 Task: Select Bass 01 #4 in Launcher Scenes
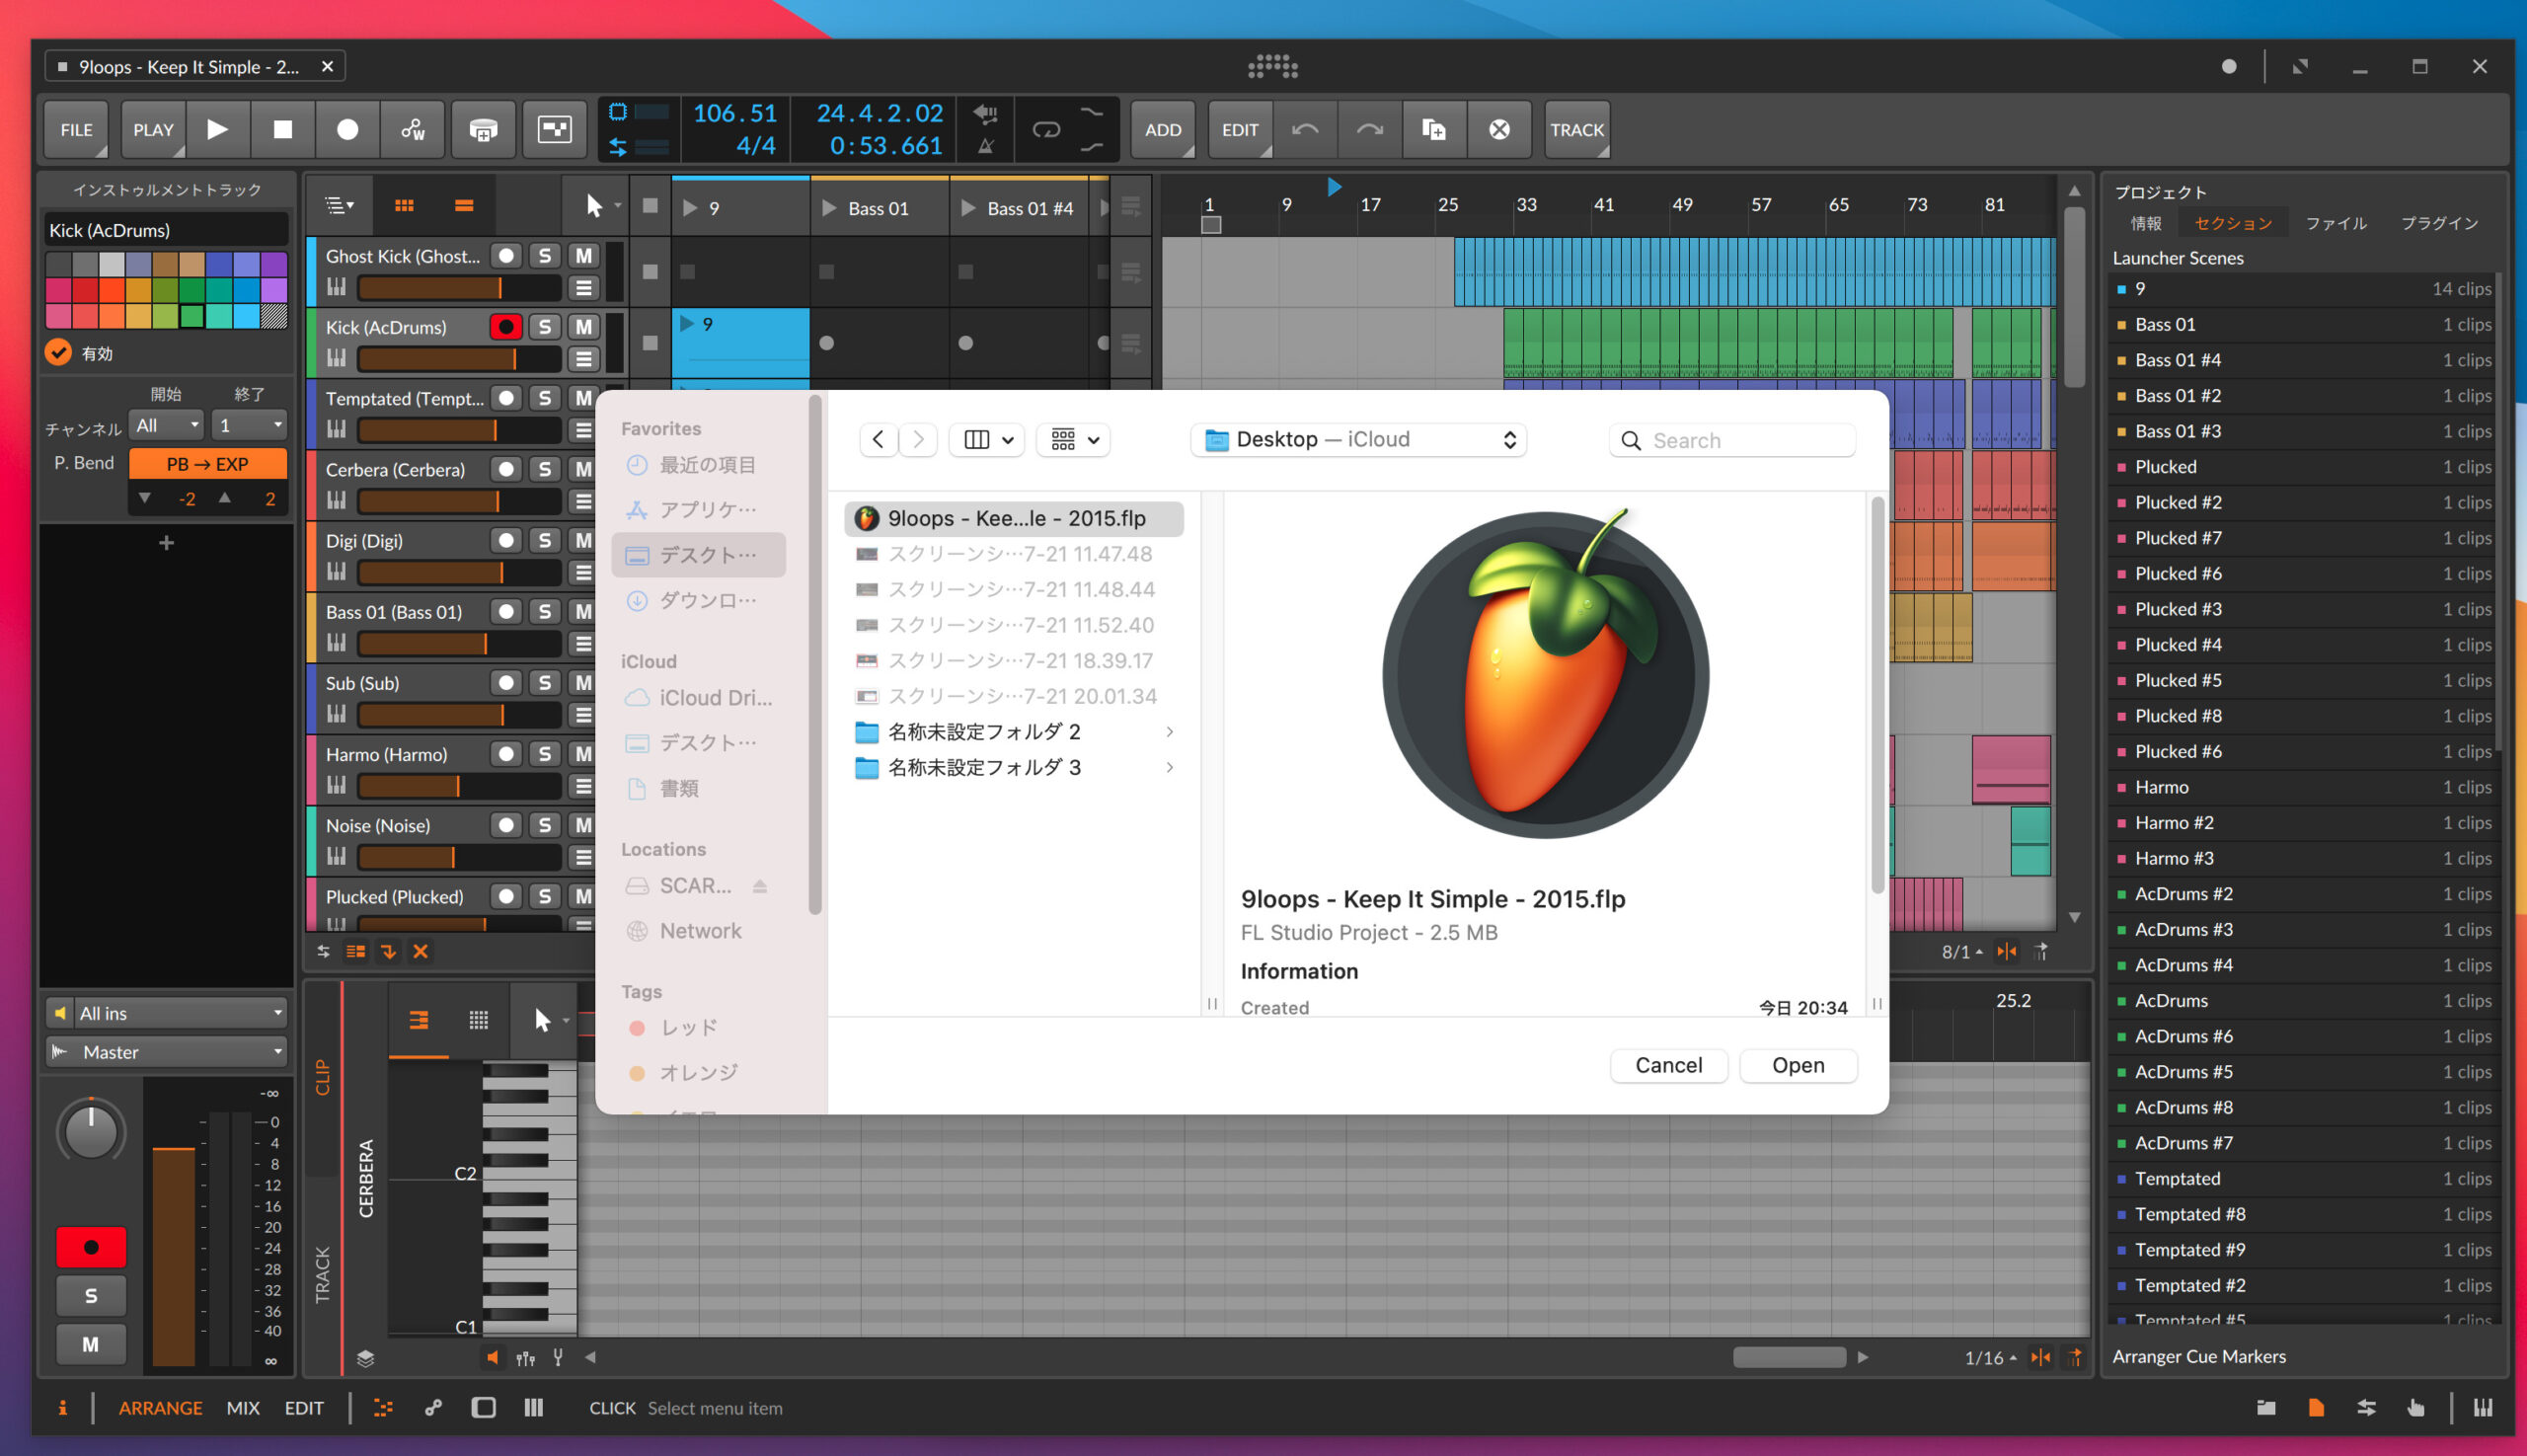pyautogui.click(x=2301, y=360)
